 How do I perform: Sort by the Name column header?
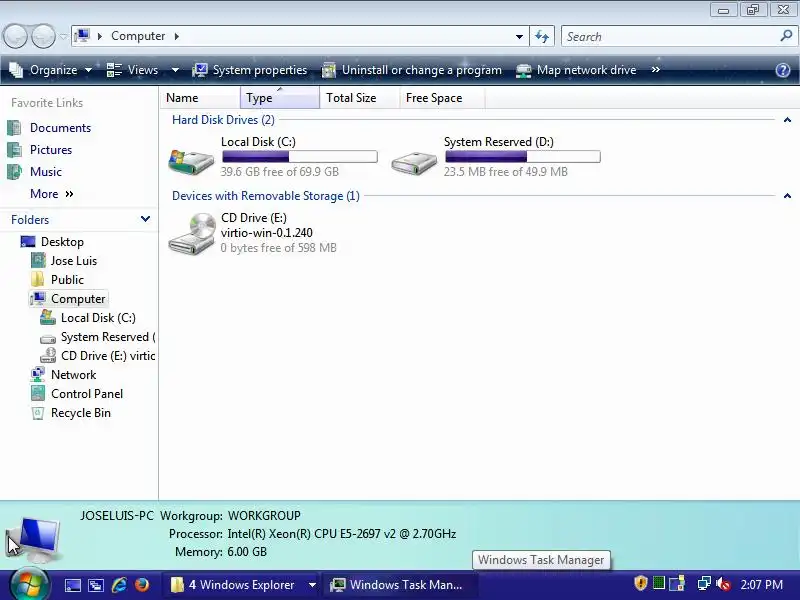pos(200,97)
